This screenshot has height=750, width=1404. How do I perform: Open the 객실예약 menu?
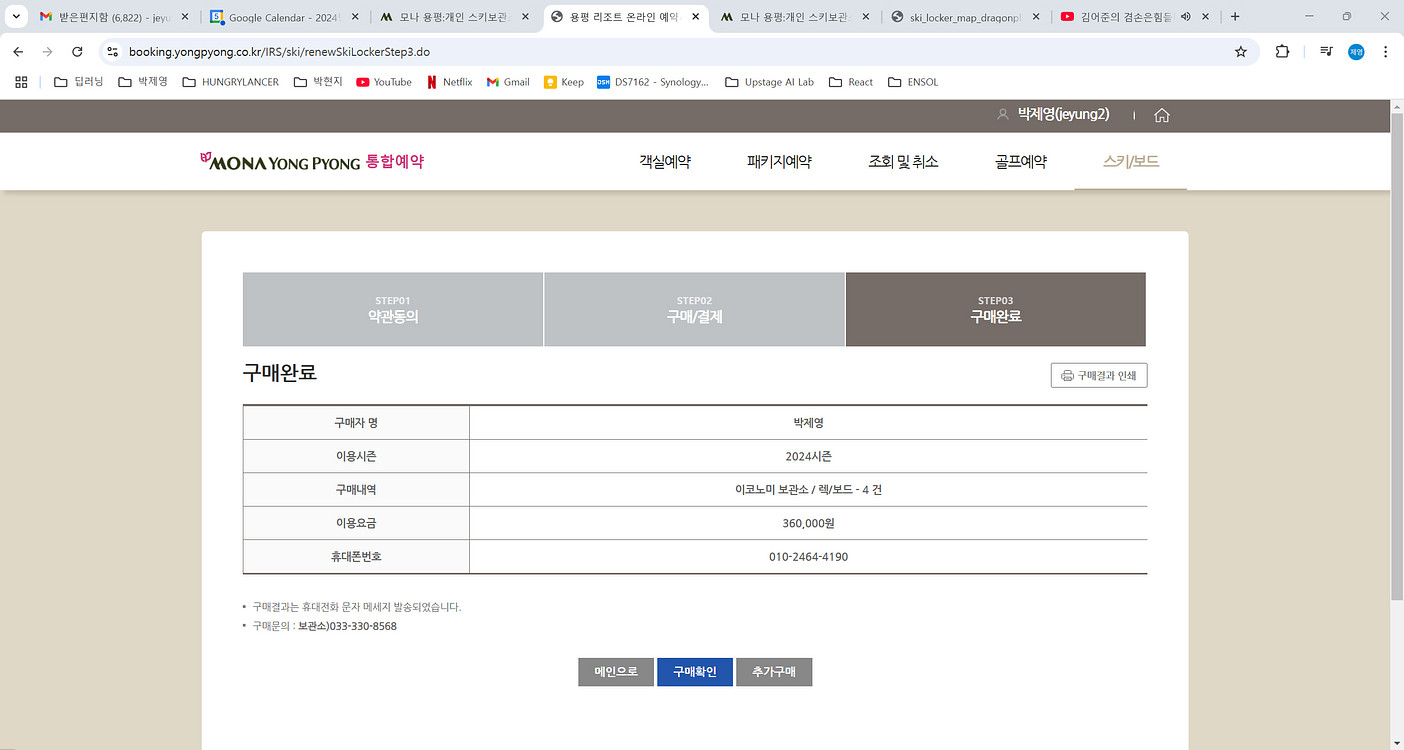click(665, 161)
